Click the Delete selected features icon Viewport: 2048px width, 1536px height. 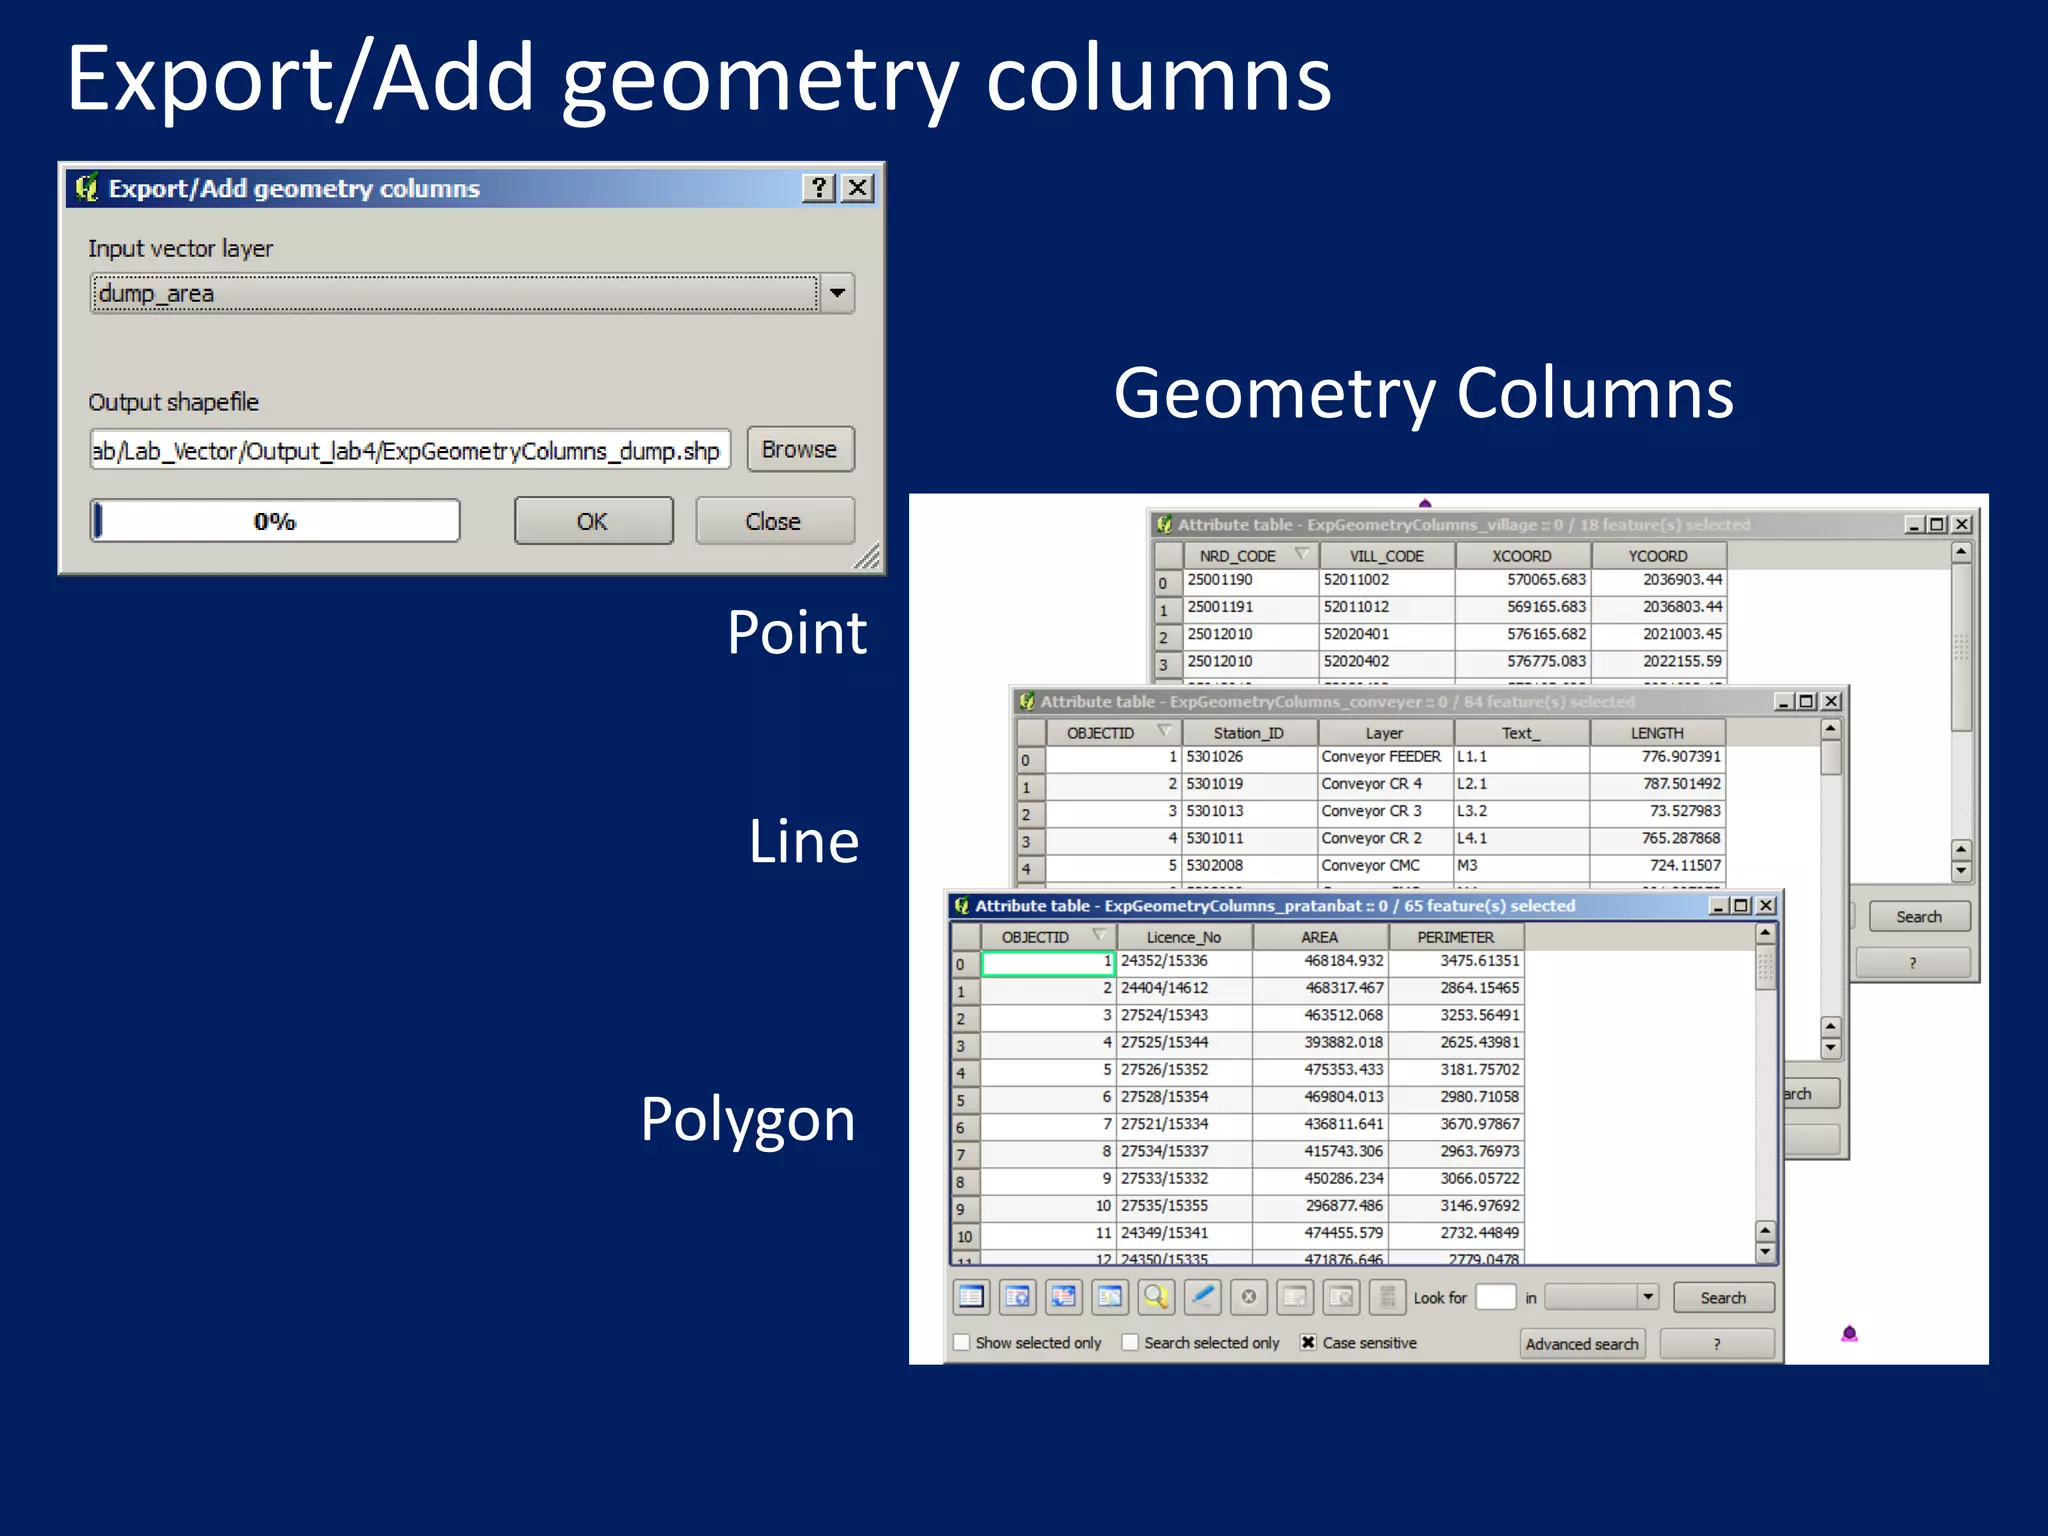pyautogui.click(x=1249, y=1297)
